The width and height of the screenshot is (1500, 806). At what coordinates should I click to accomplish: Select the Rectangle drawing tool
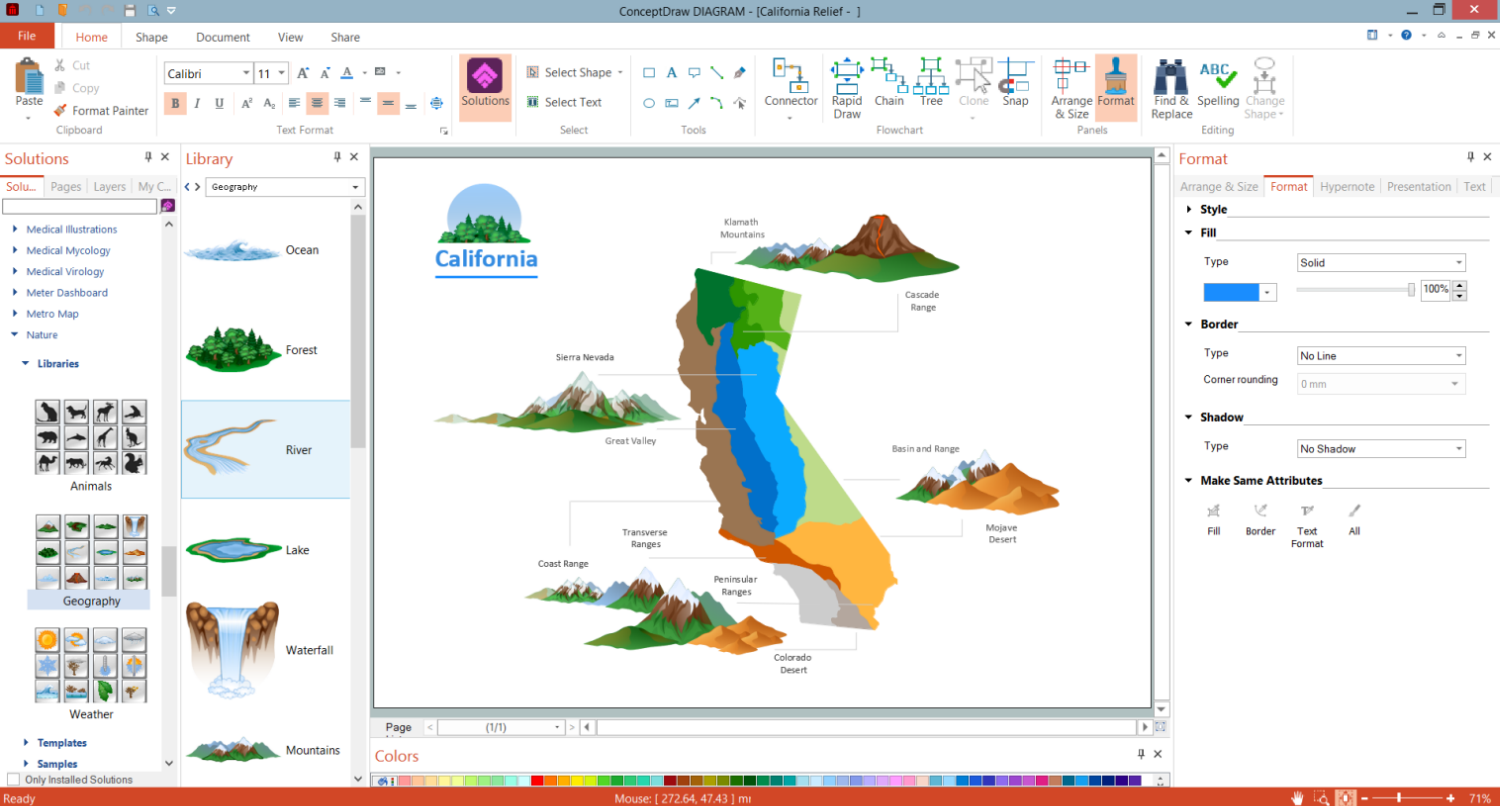(x=649, y=72)
